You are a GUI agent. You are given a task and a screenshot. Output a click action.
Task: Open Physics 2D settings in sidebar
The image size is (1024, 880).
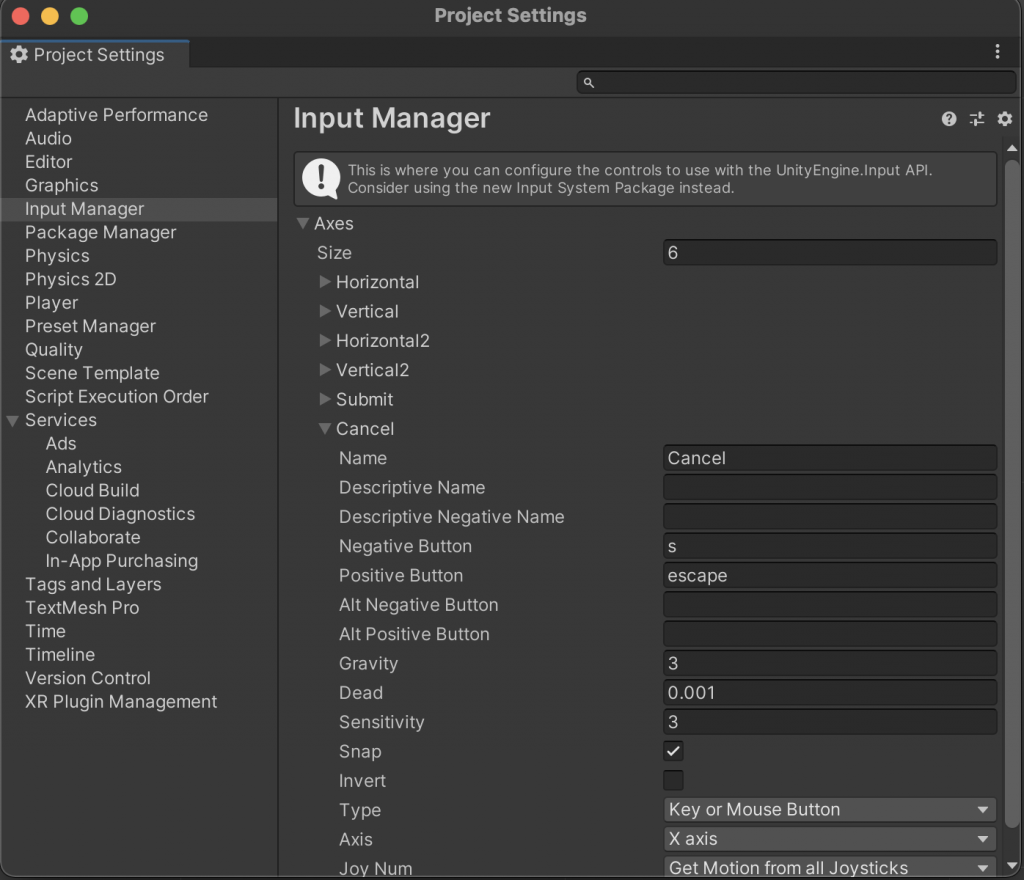click(x=70, y=279)
